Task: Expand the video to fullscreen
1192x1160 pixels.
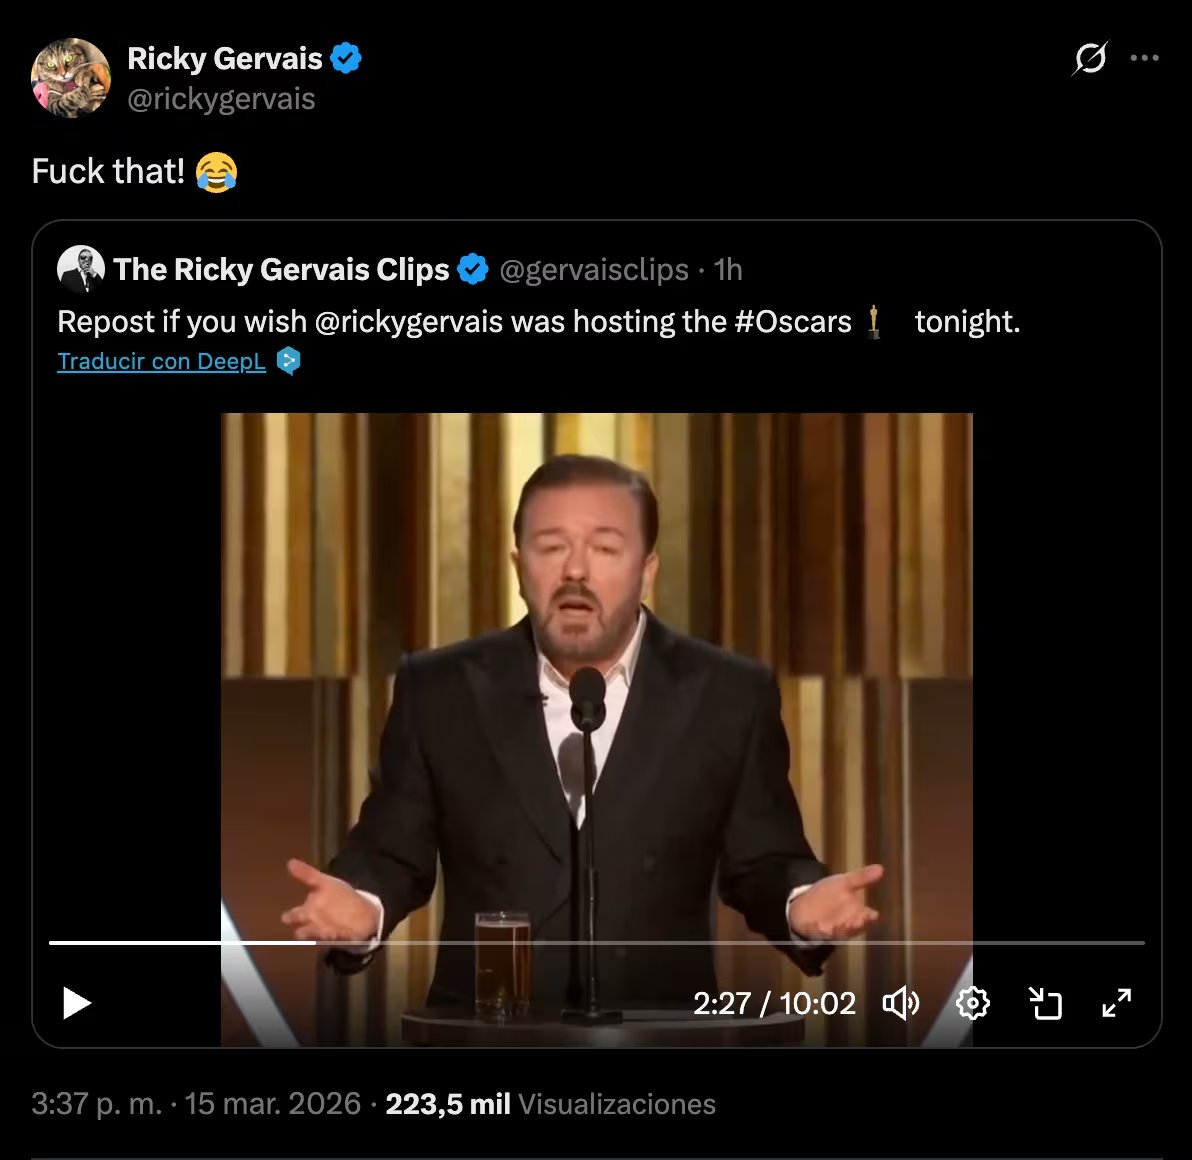Action: pyautogui.click(x=1116, y=1003)
